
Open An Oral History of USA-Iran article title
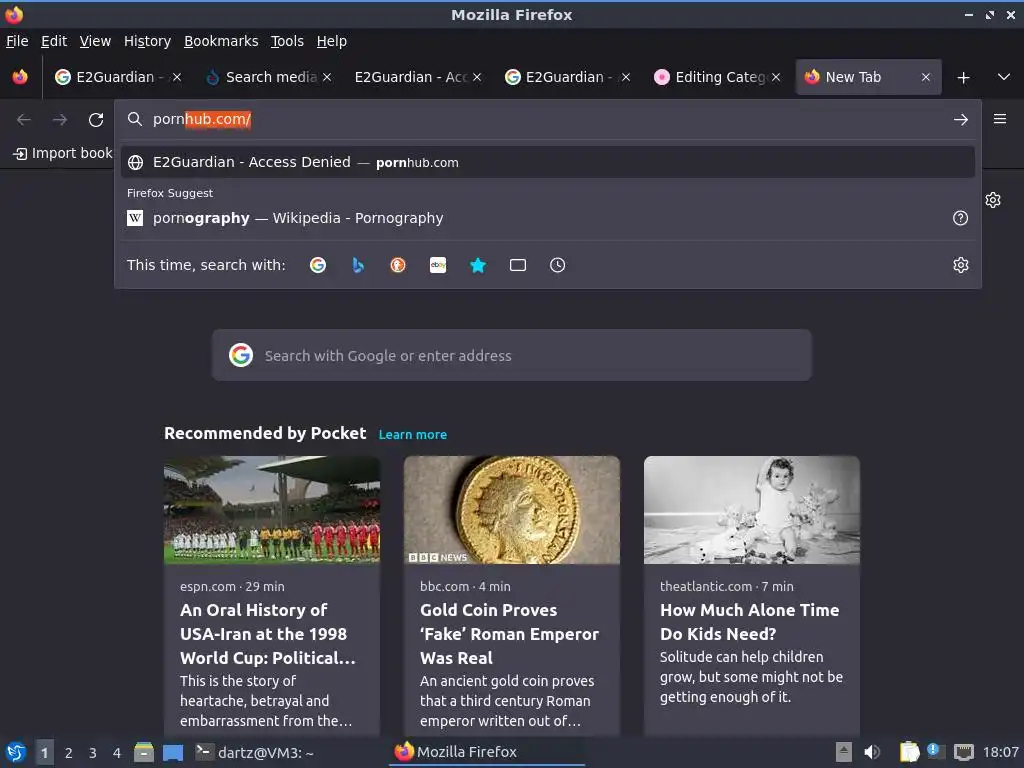pos(268,633)
